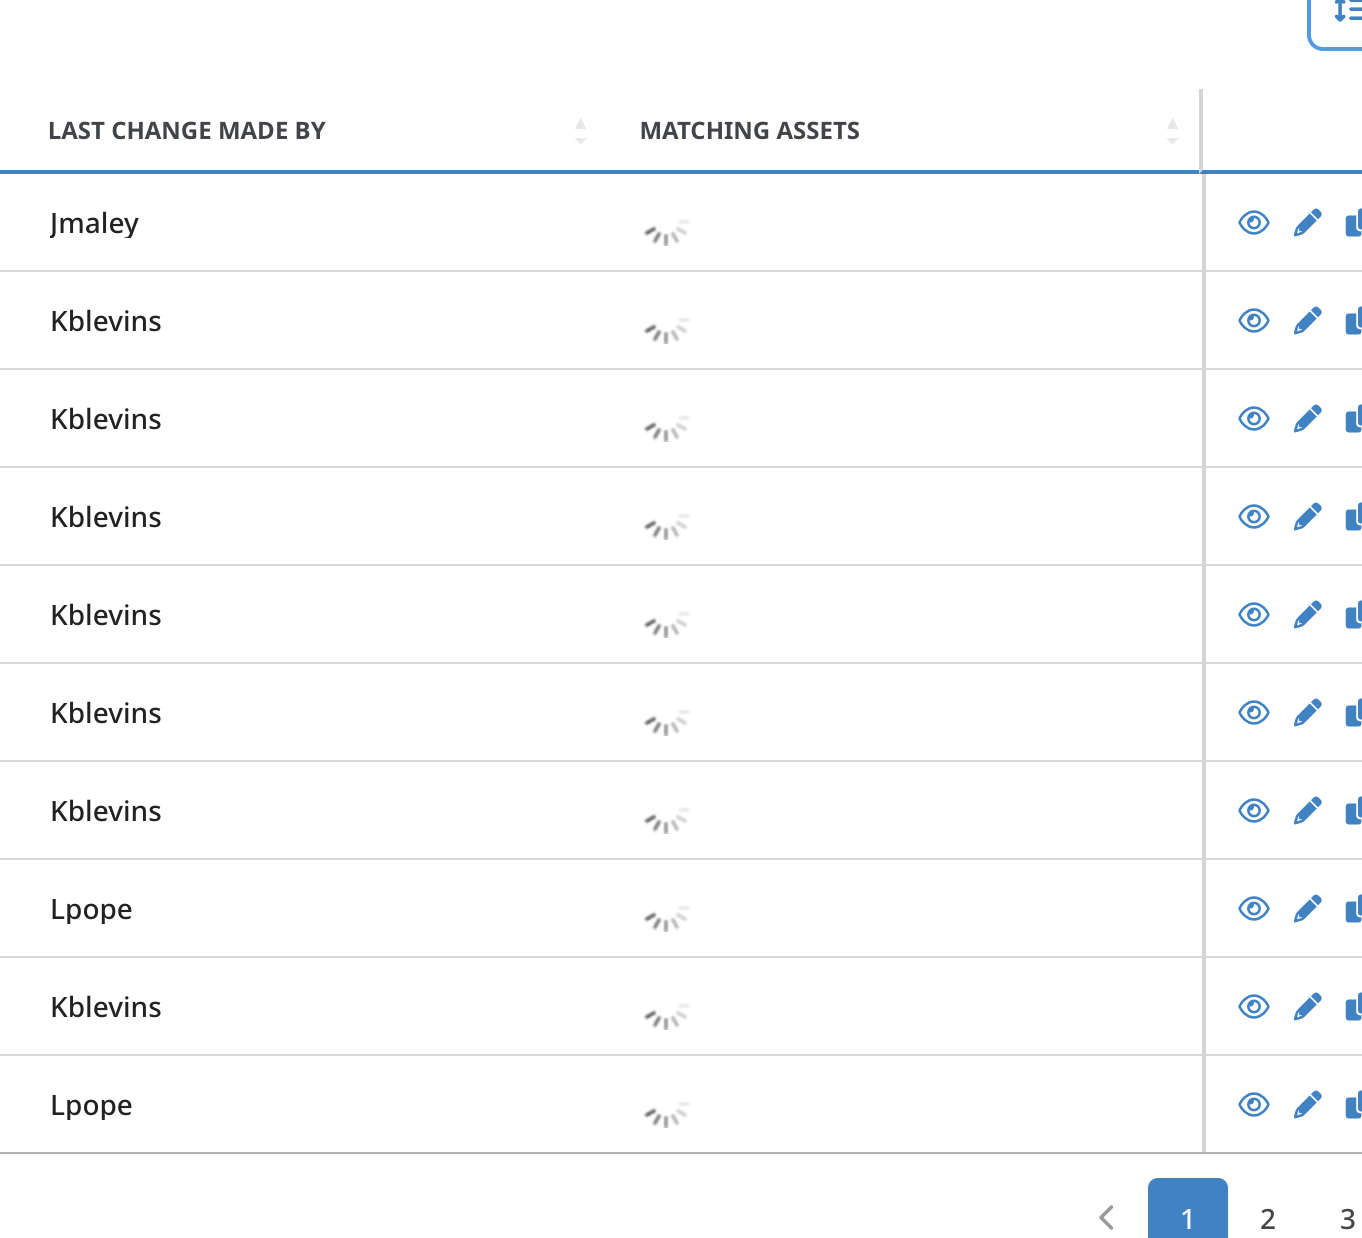Click the view eye icon in Jmaley row
Viewport: 1362px width, 1238px height.
(1253, 222)
